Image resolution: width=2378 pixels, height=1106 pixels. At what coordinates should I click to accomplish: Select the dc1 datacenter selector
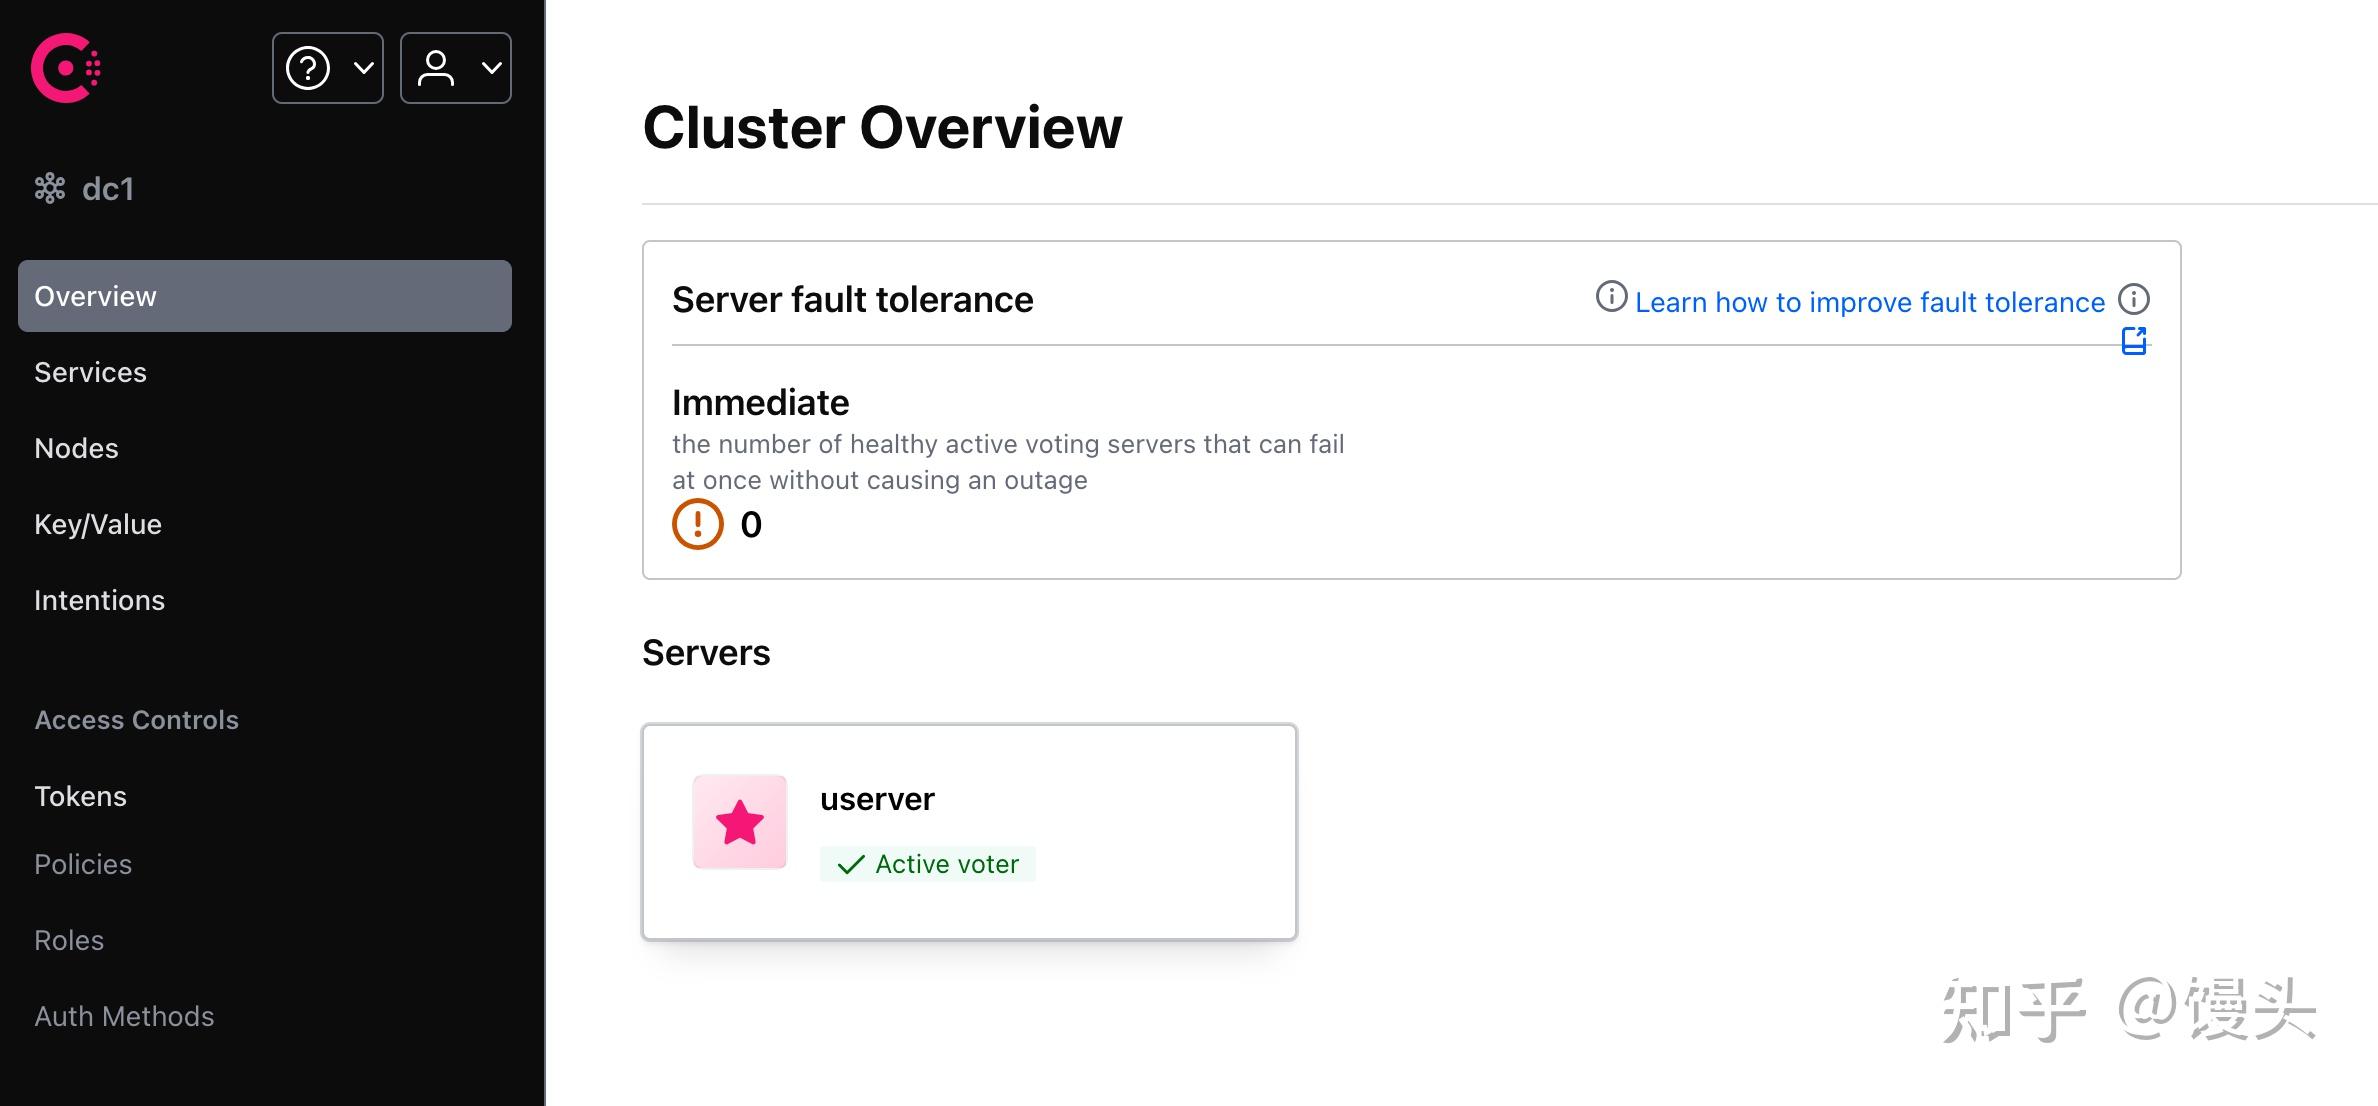coord(107,188)
